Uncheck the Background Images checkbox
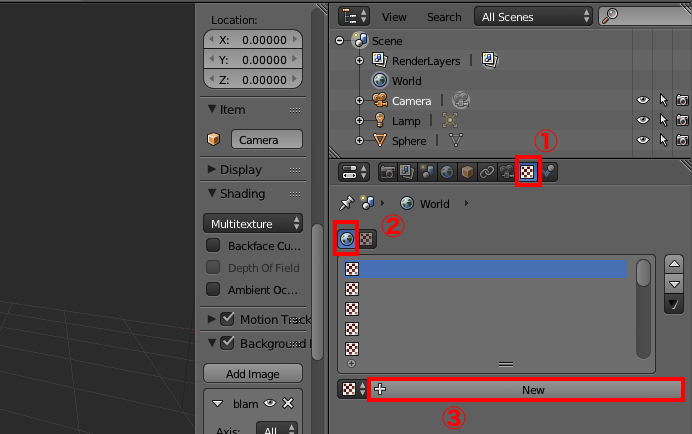The width and height of the screenshot is (692, 434). [227, 343]
